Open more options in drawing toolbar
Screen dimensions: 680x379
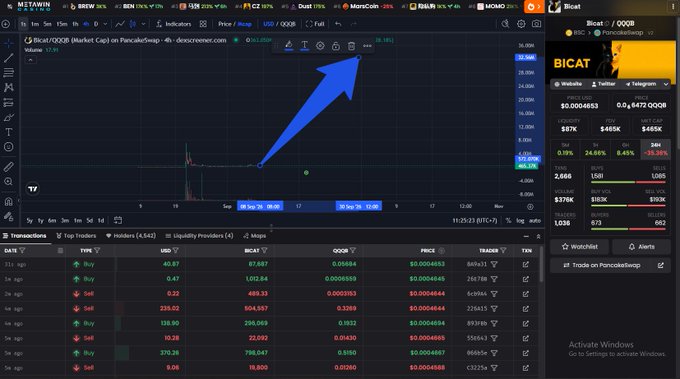pyautogui.click(x=367, y=46)
